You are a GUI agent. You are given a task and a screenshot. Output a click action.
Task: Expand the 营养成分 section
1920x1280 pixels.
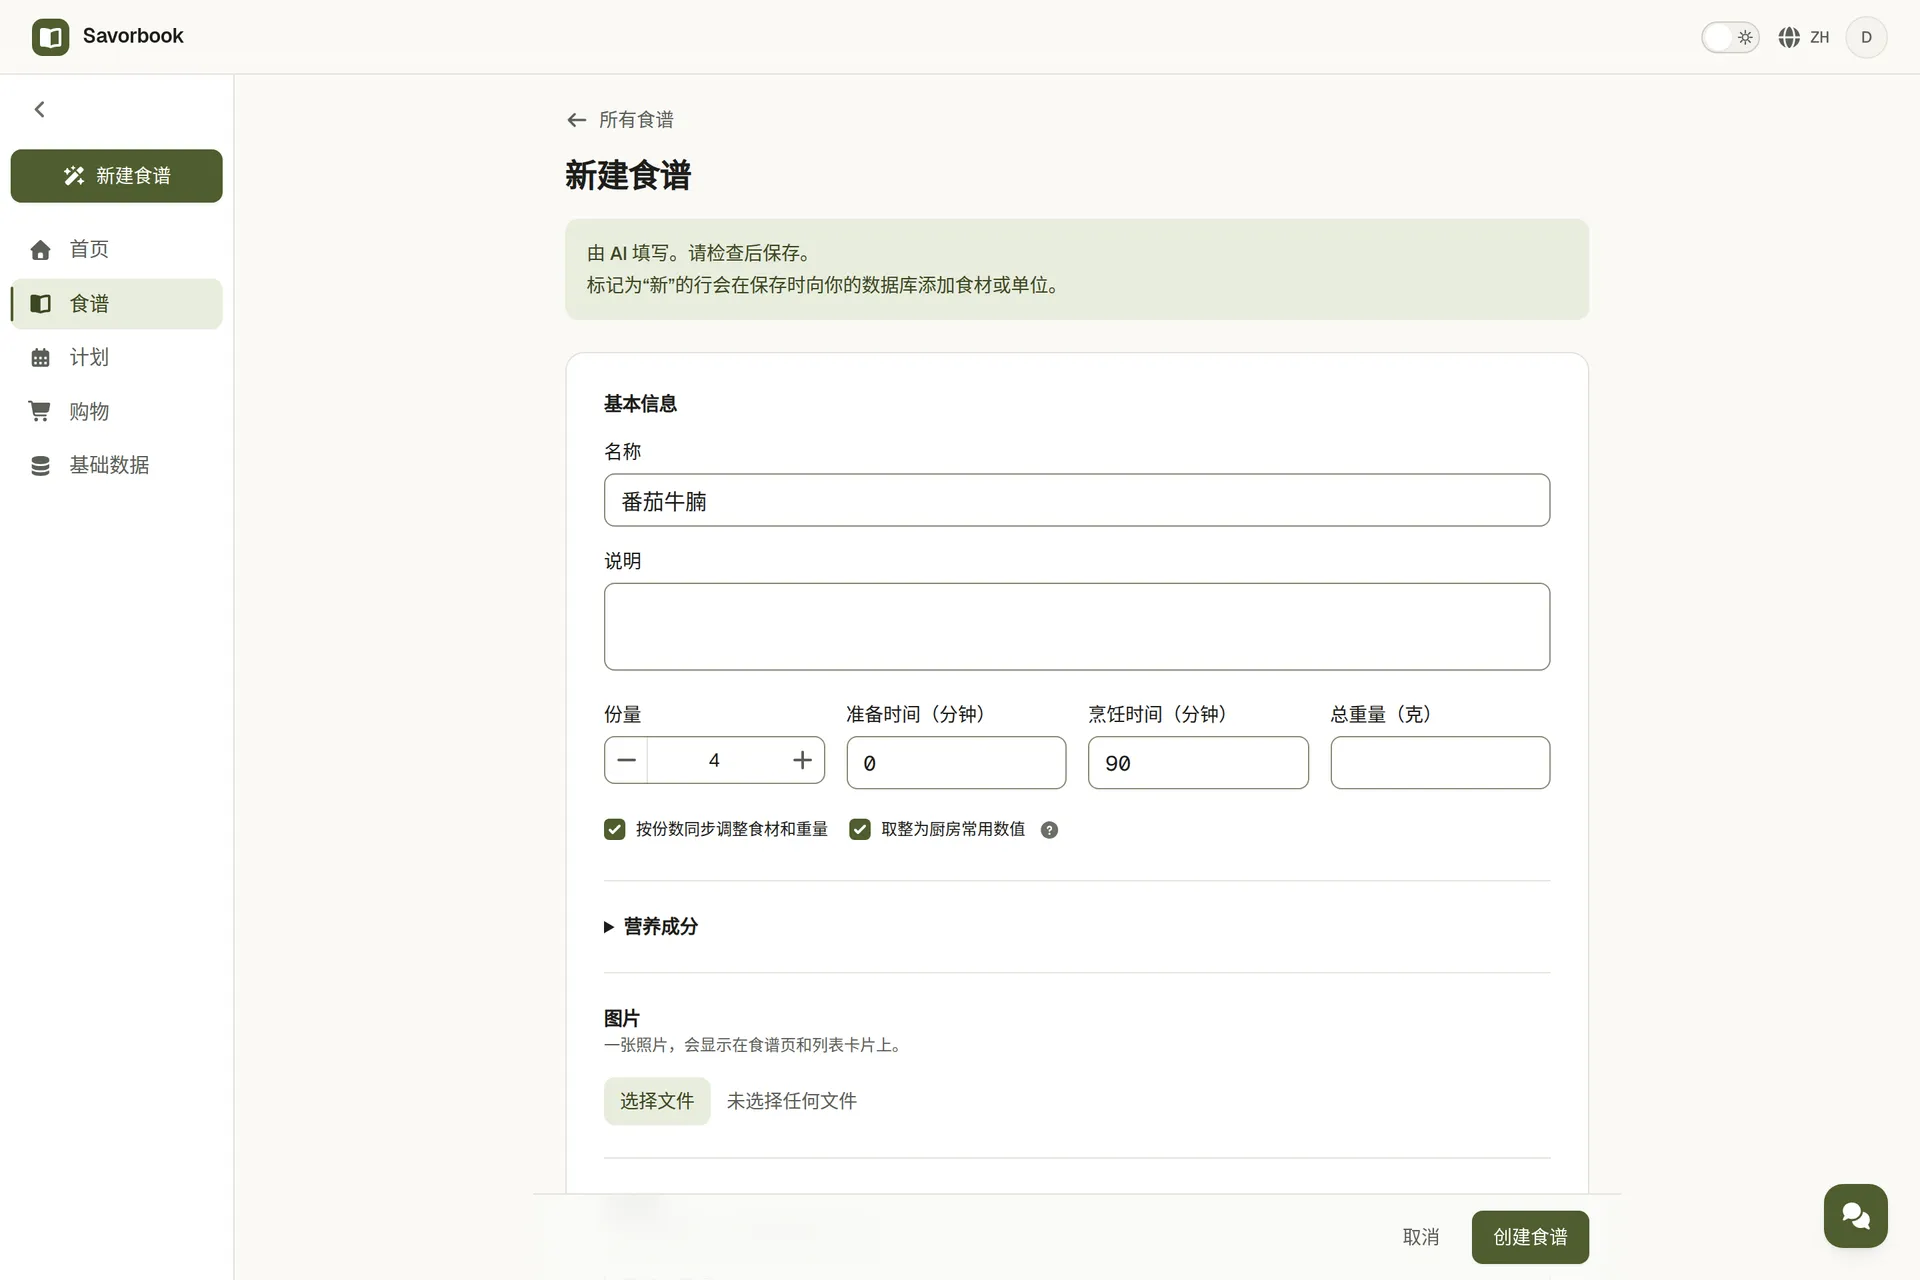coord(651,927)
